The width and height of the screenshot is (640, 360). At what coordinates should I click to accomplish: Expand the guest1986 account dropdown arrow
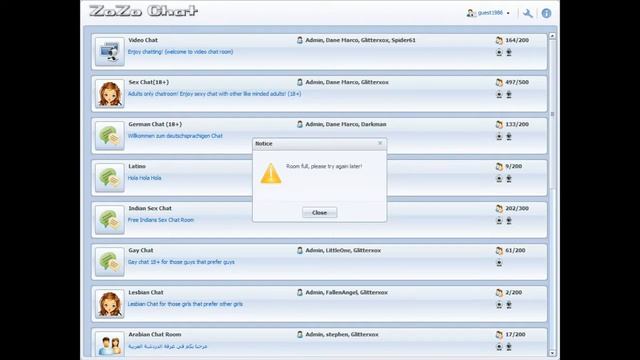point(508,13)
